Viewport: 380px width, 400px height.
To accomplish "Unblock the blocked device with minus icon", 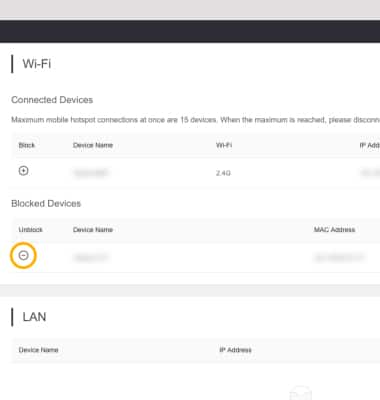I will 23,256.
